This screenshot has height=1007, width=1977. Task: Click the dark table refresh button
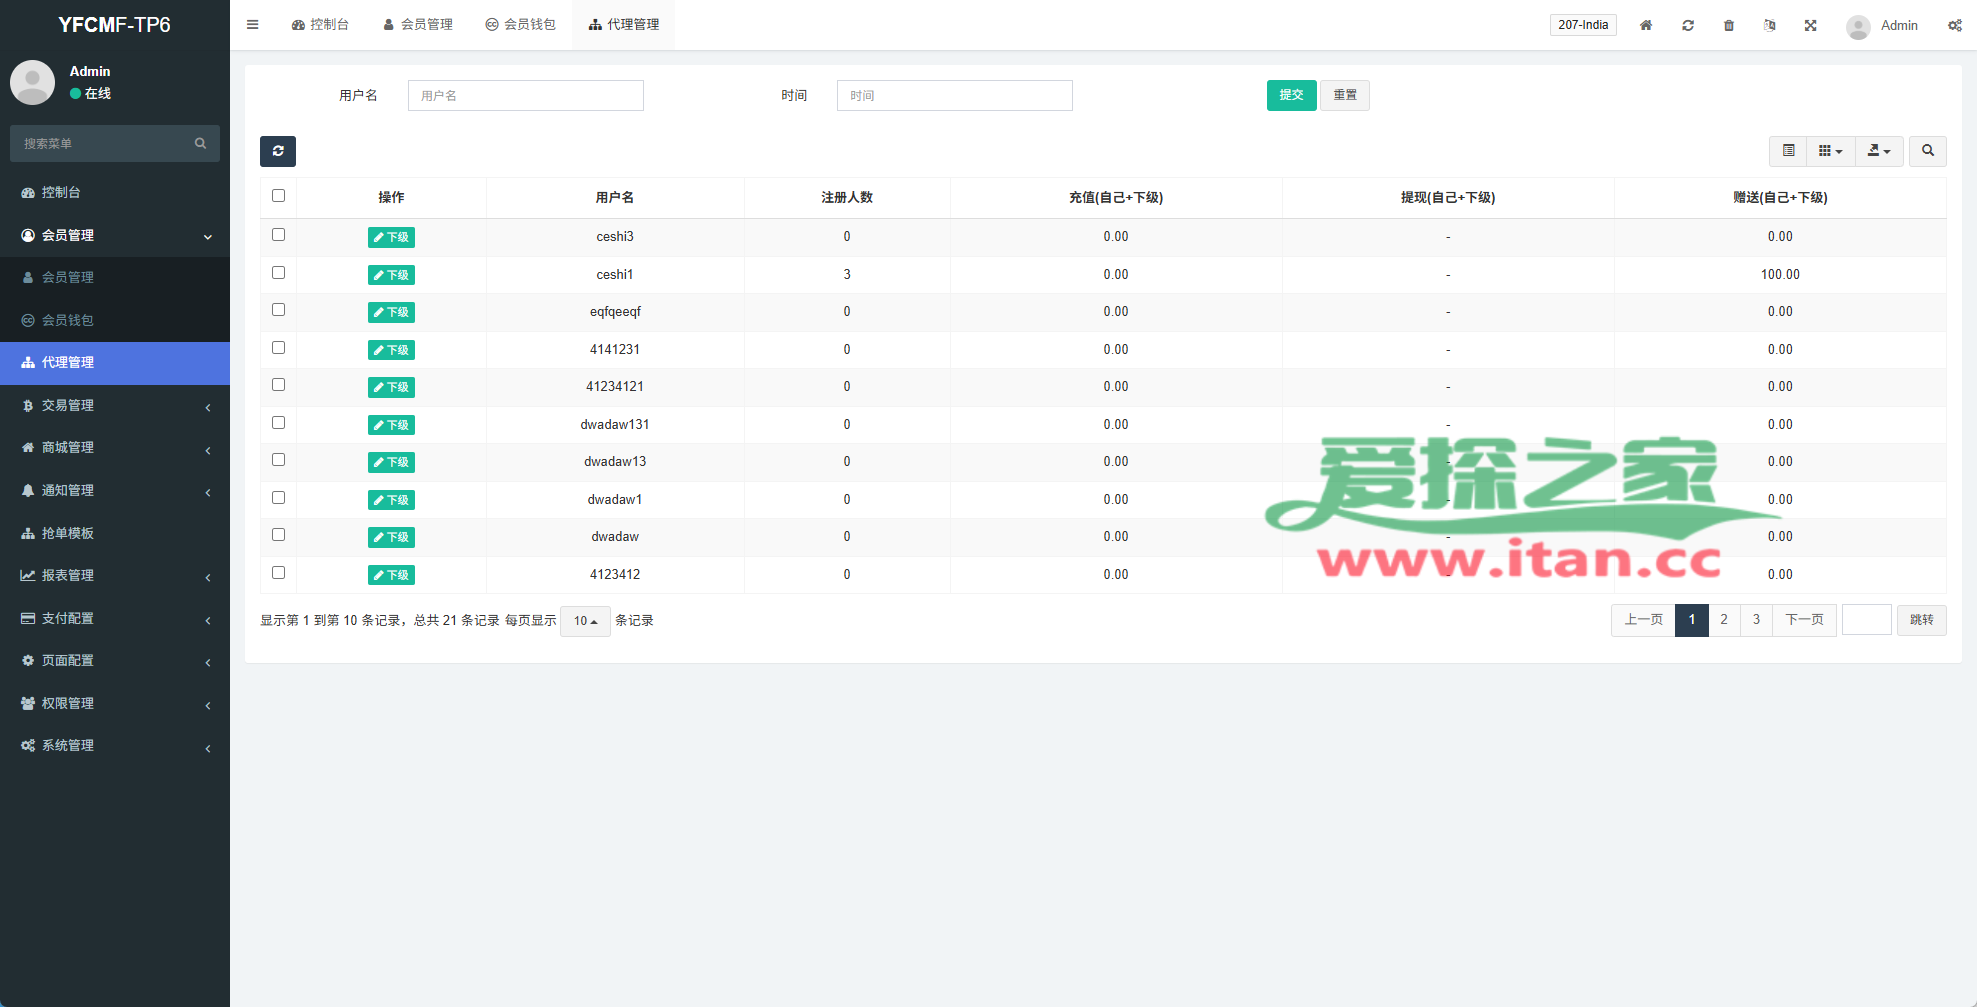tap(278, 151)
